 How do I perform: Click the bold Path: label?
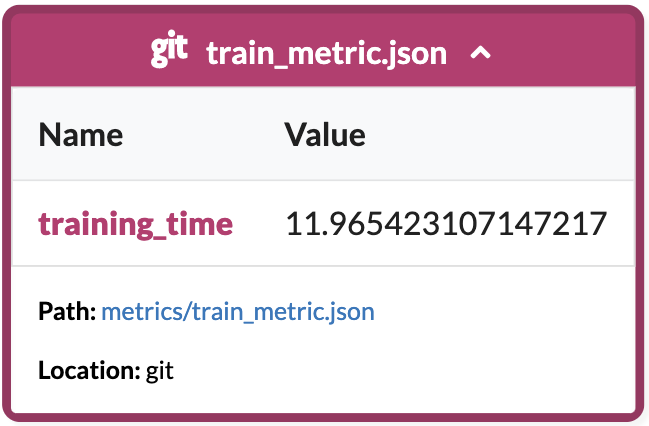[67, 312]
